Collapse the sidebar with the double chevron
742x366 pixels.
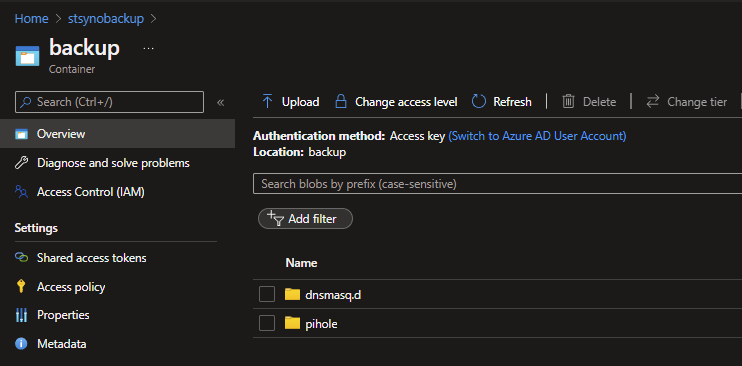(221, 102)
